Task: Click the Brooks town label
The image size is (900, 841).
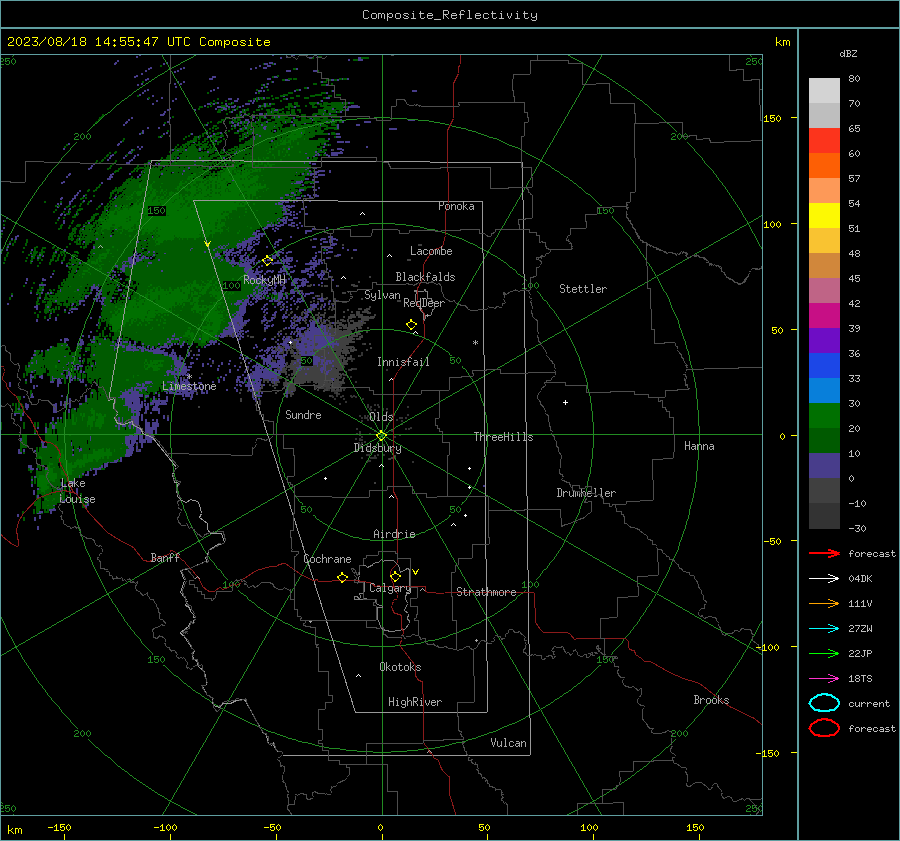Action: [711, 700]
